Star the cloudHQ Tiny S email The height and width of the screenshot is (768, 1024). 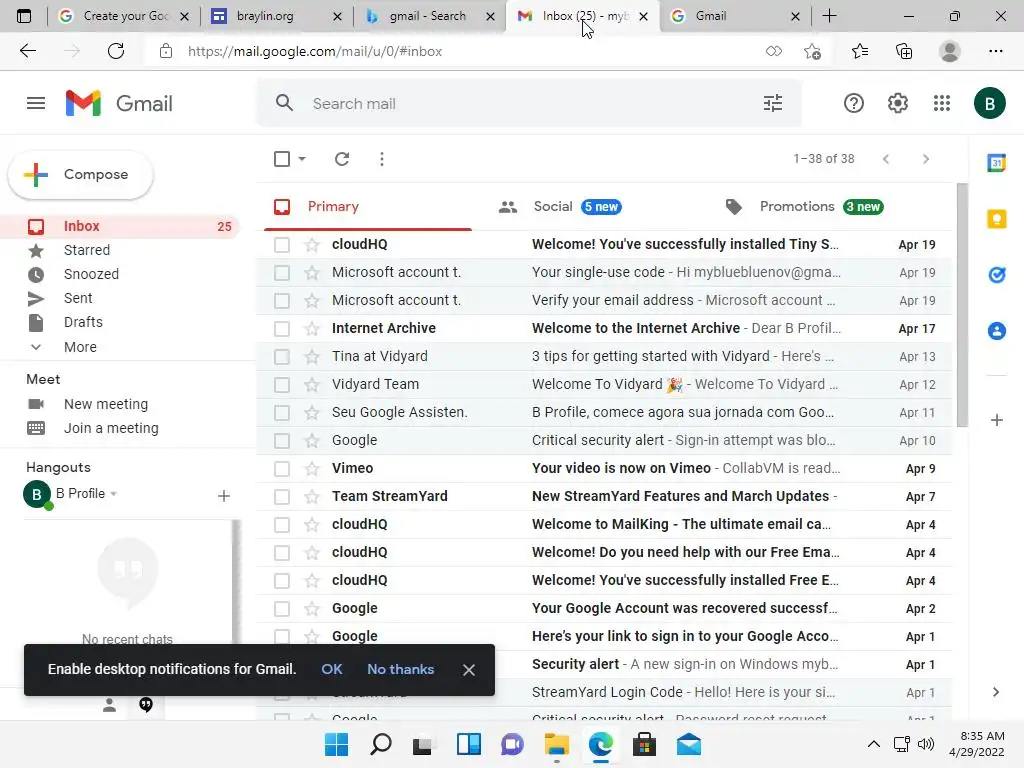click(x=312, y=244)
